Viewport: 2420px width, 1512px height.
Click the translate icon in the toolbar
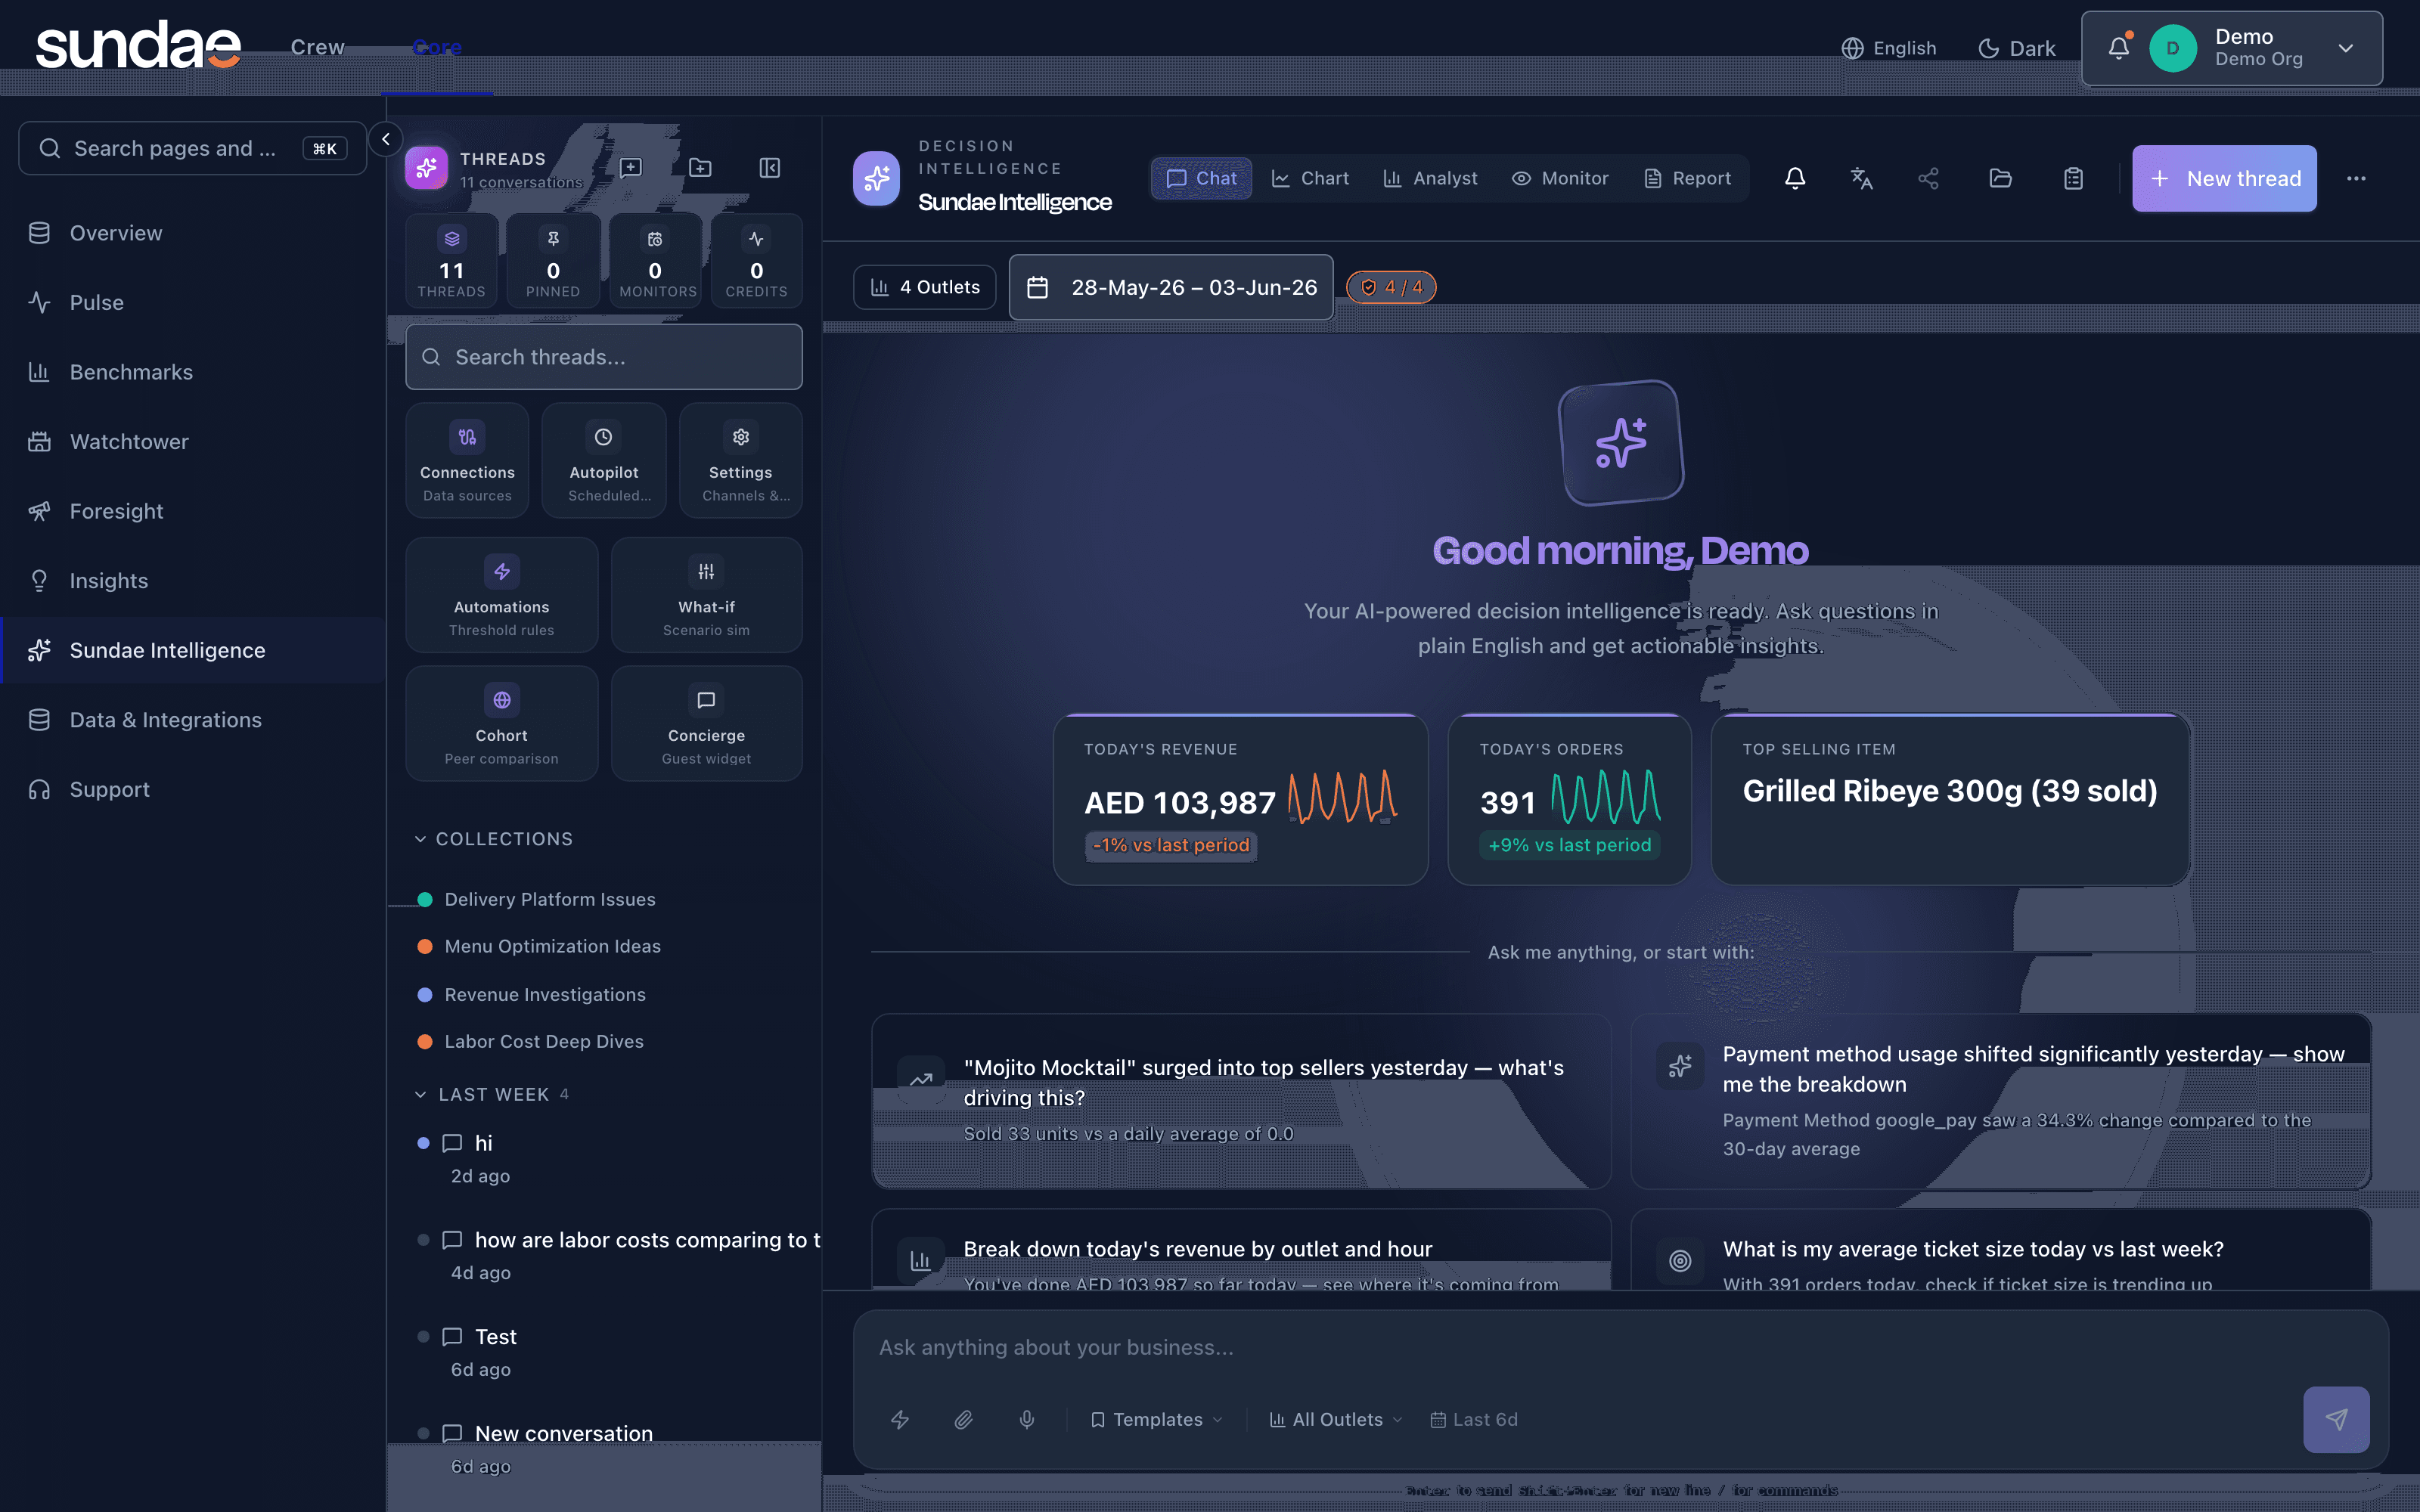pyautogui.click(x=1861, y=178)
